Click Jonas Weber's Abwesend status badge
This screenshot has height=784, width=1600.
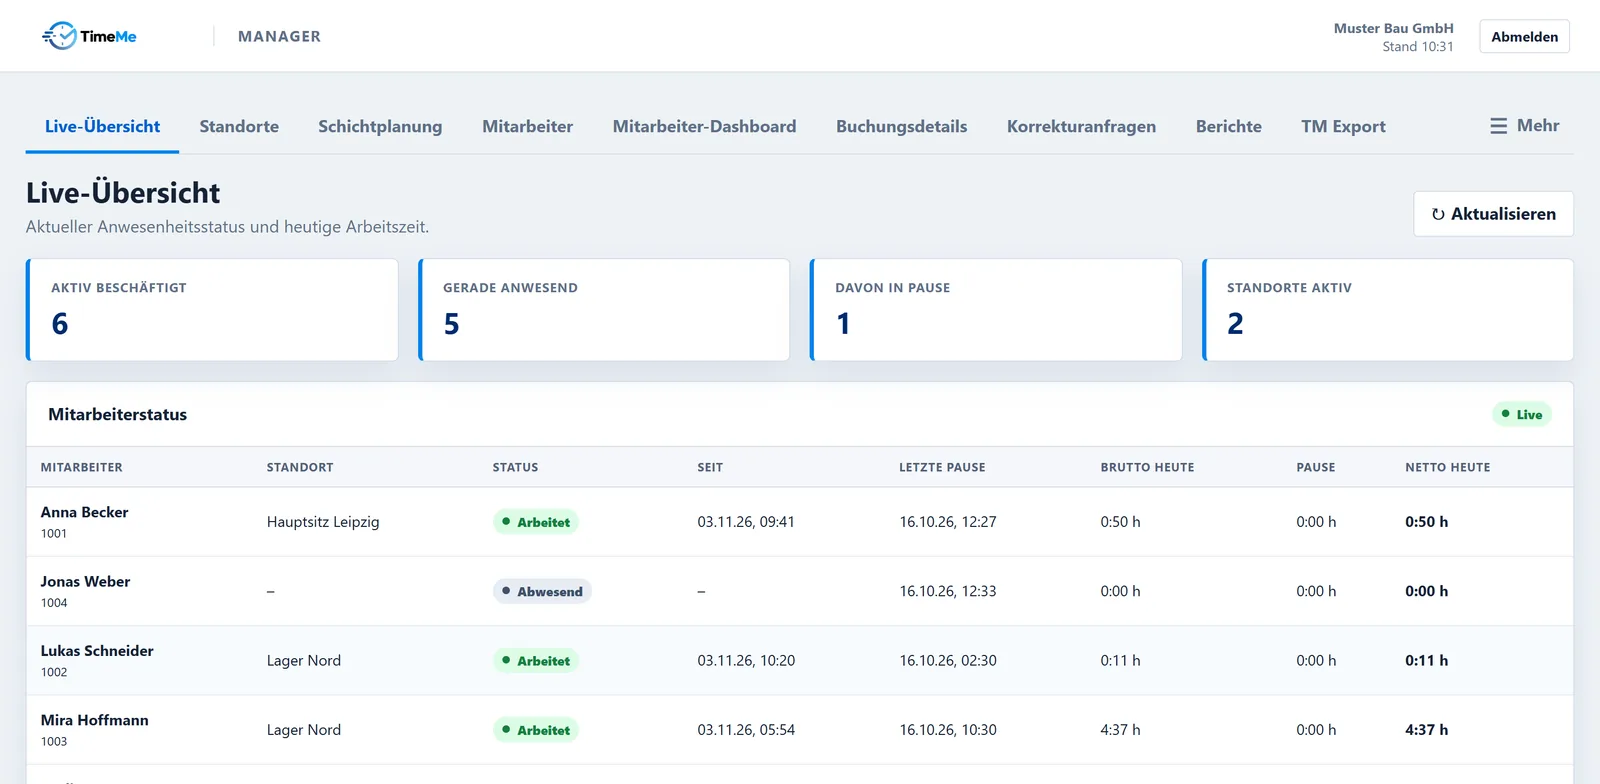pos(542,591)
